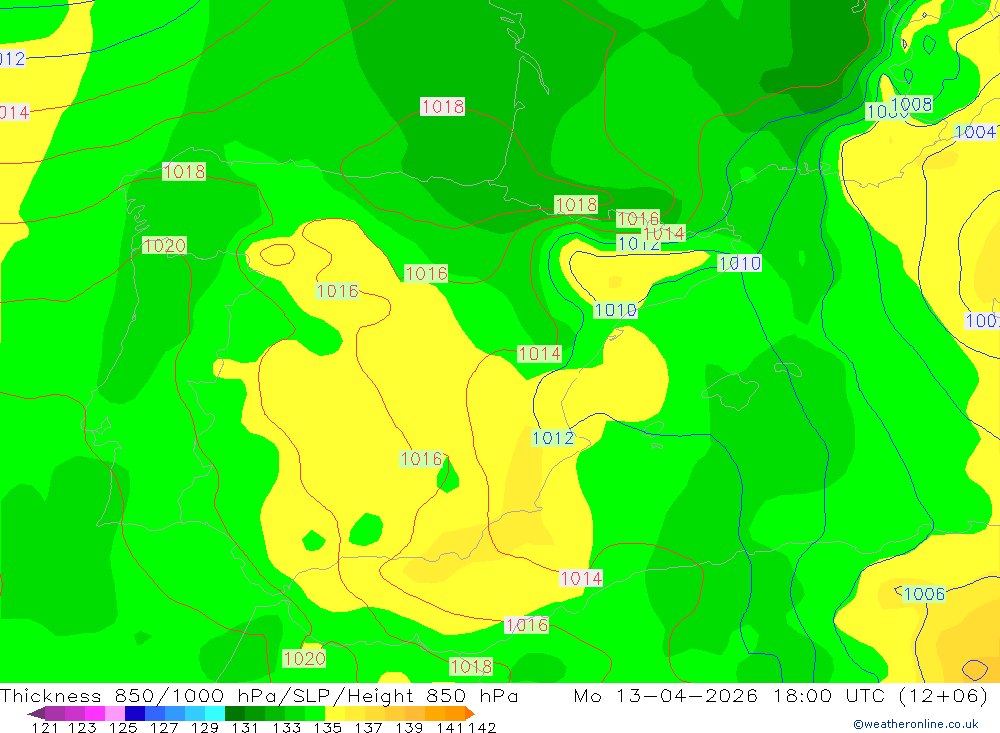Click the legend value 129
1000x733 pixels.
[x=204, y=727]
